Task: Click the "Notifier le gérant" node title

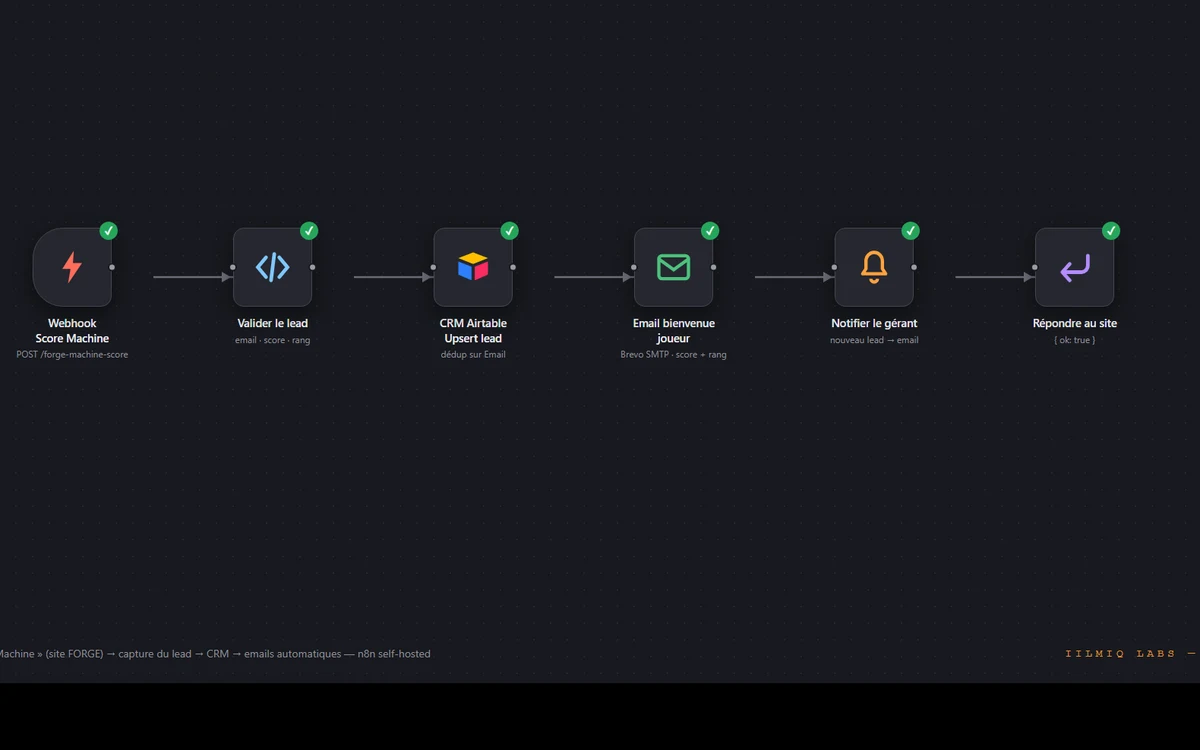Action: tap(874, 323)
